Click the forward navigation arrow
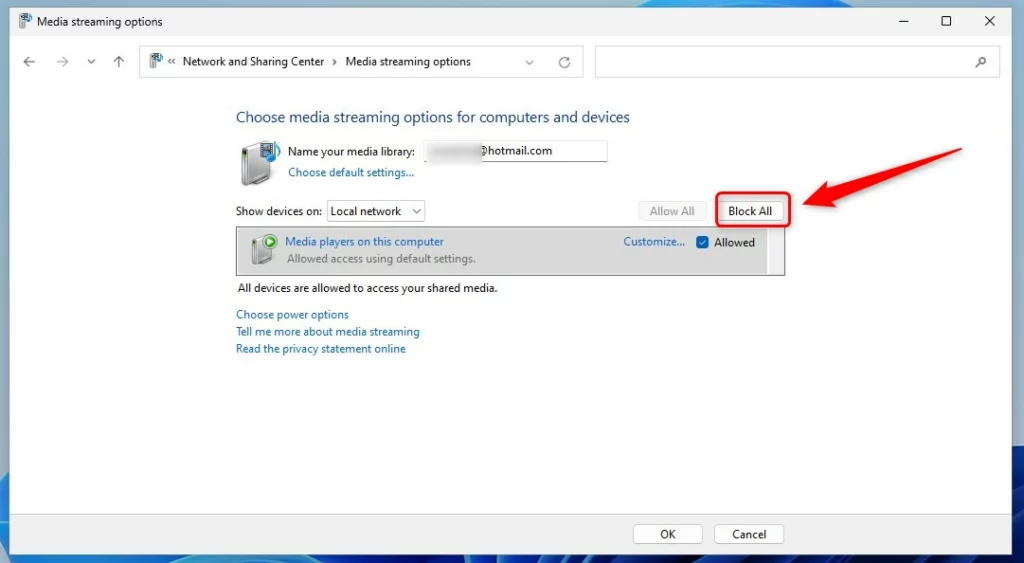 [x=62, y=62]
